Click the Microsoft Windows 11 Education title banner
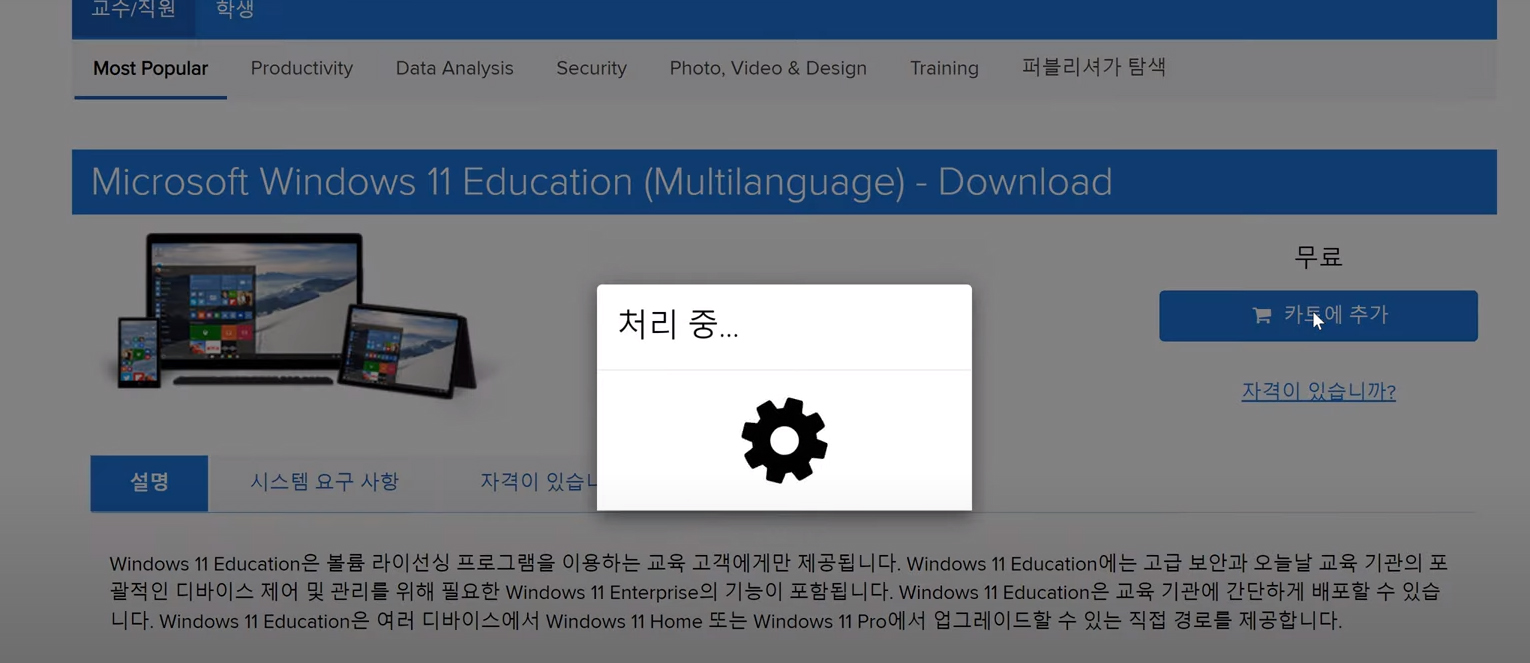 784,182
